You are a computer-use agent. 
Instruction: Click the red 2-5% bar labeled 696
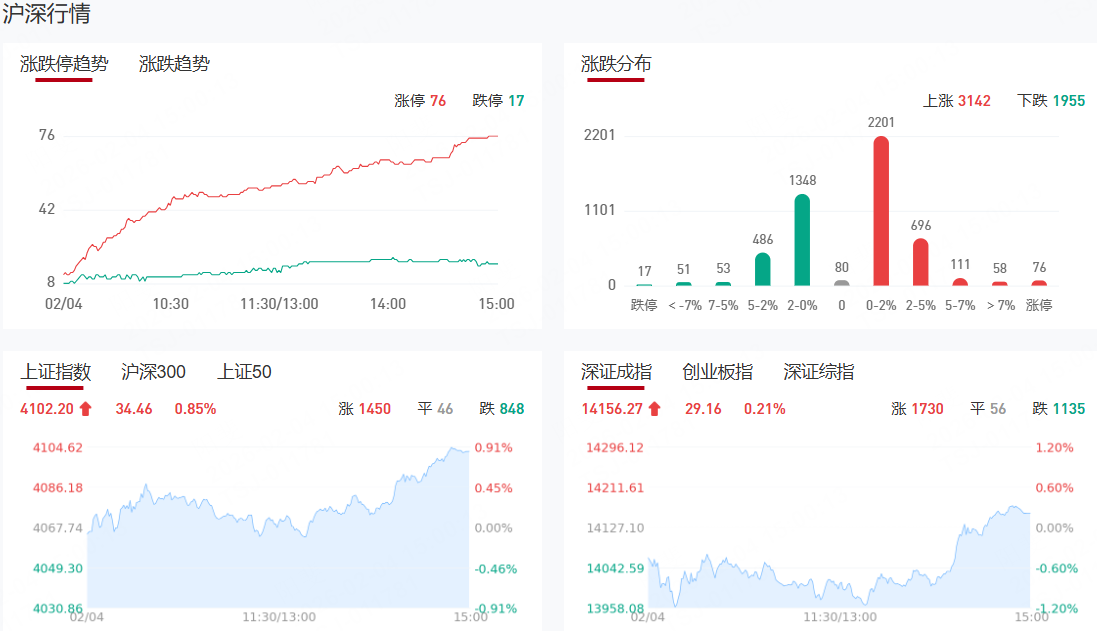921,262
